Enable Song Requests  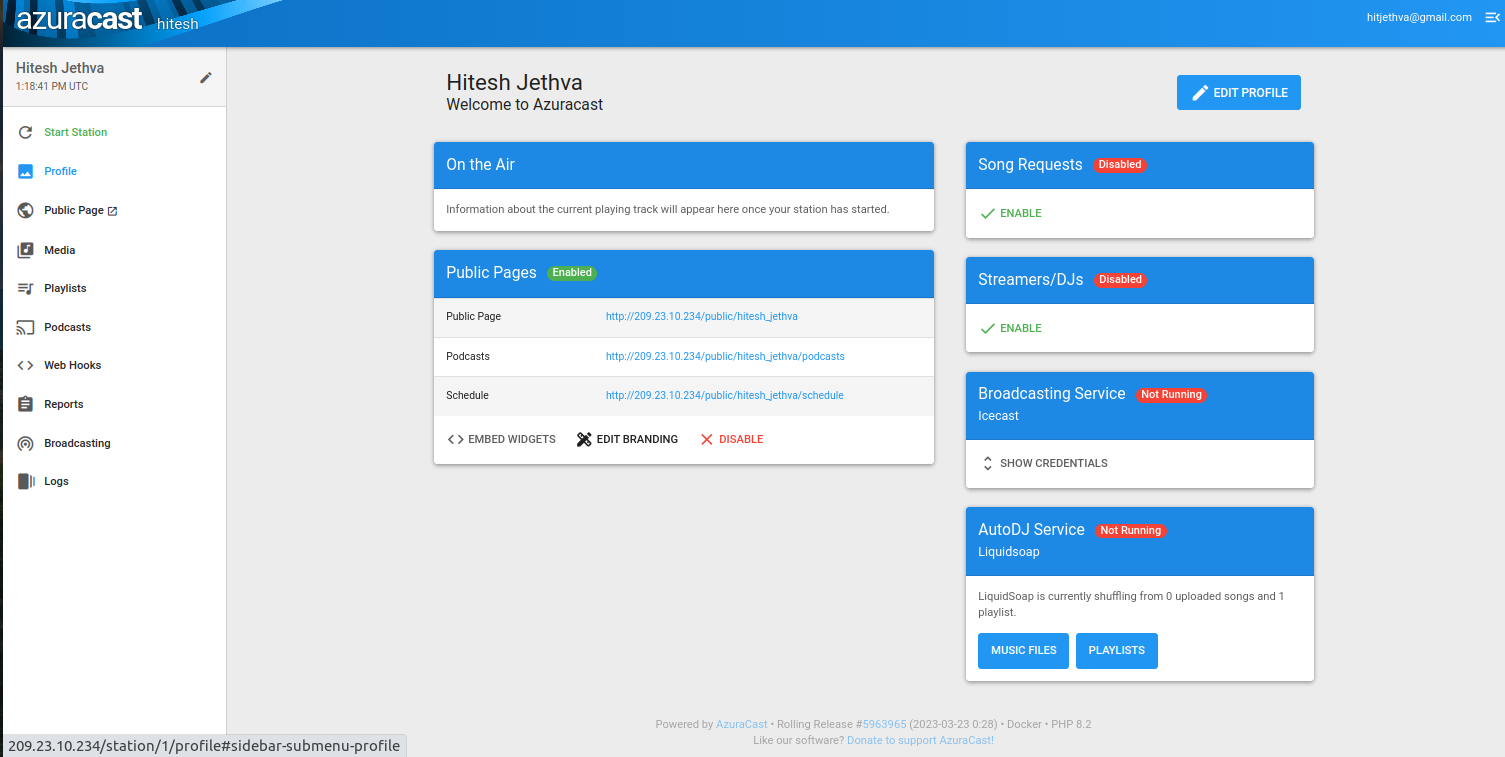pos(1011,213)
